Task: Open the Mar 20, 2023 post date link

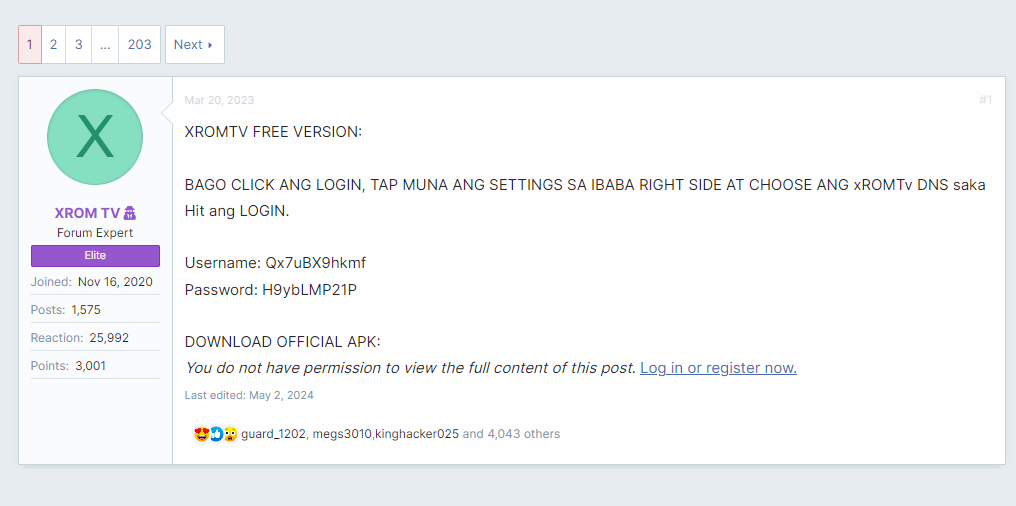Action: coord(219,100)
